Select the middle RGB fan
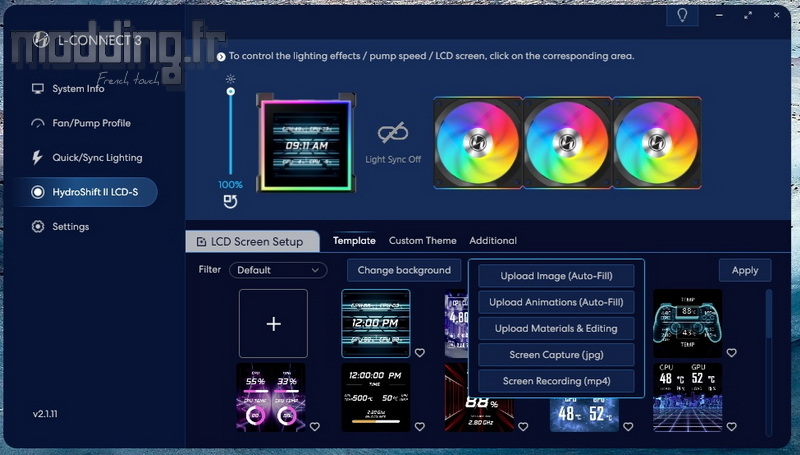 pos(566,142)
